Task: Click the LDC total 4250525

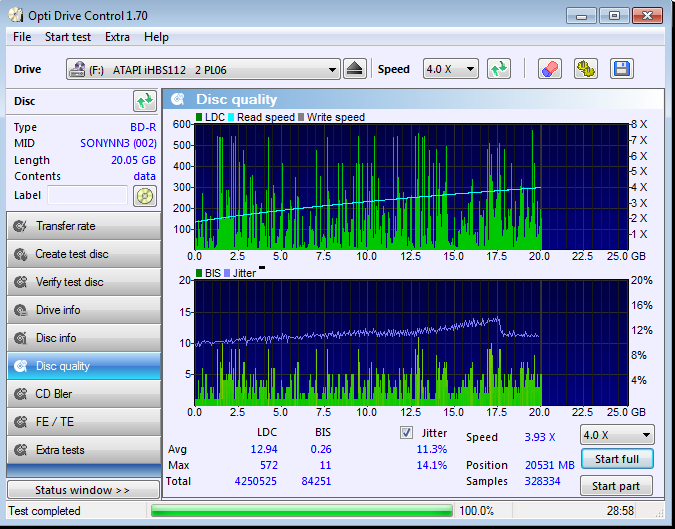Action: 256,481
